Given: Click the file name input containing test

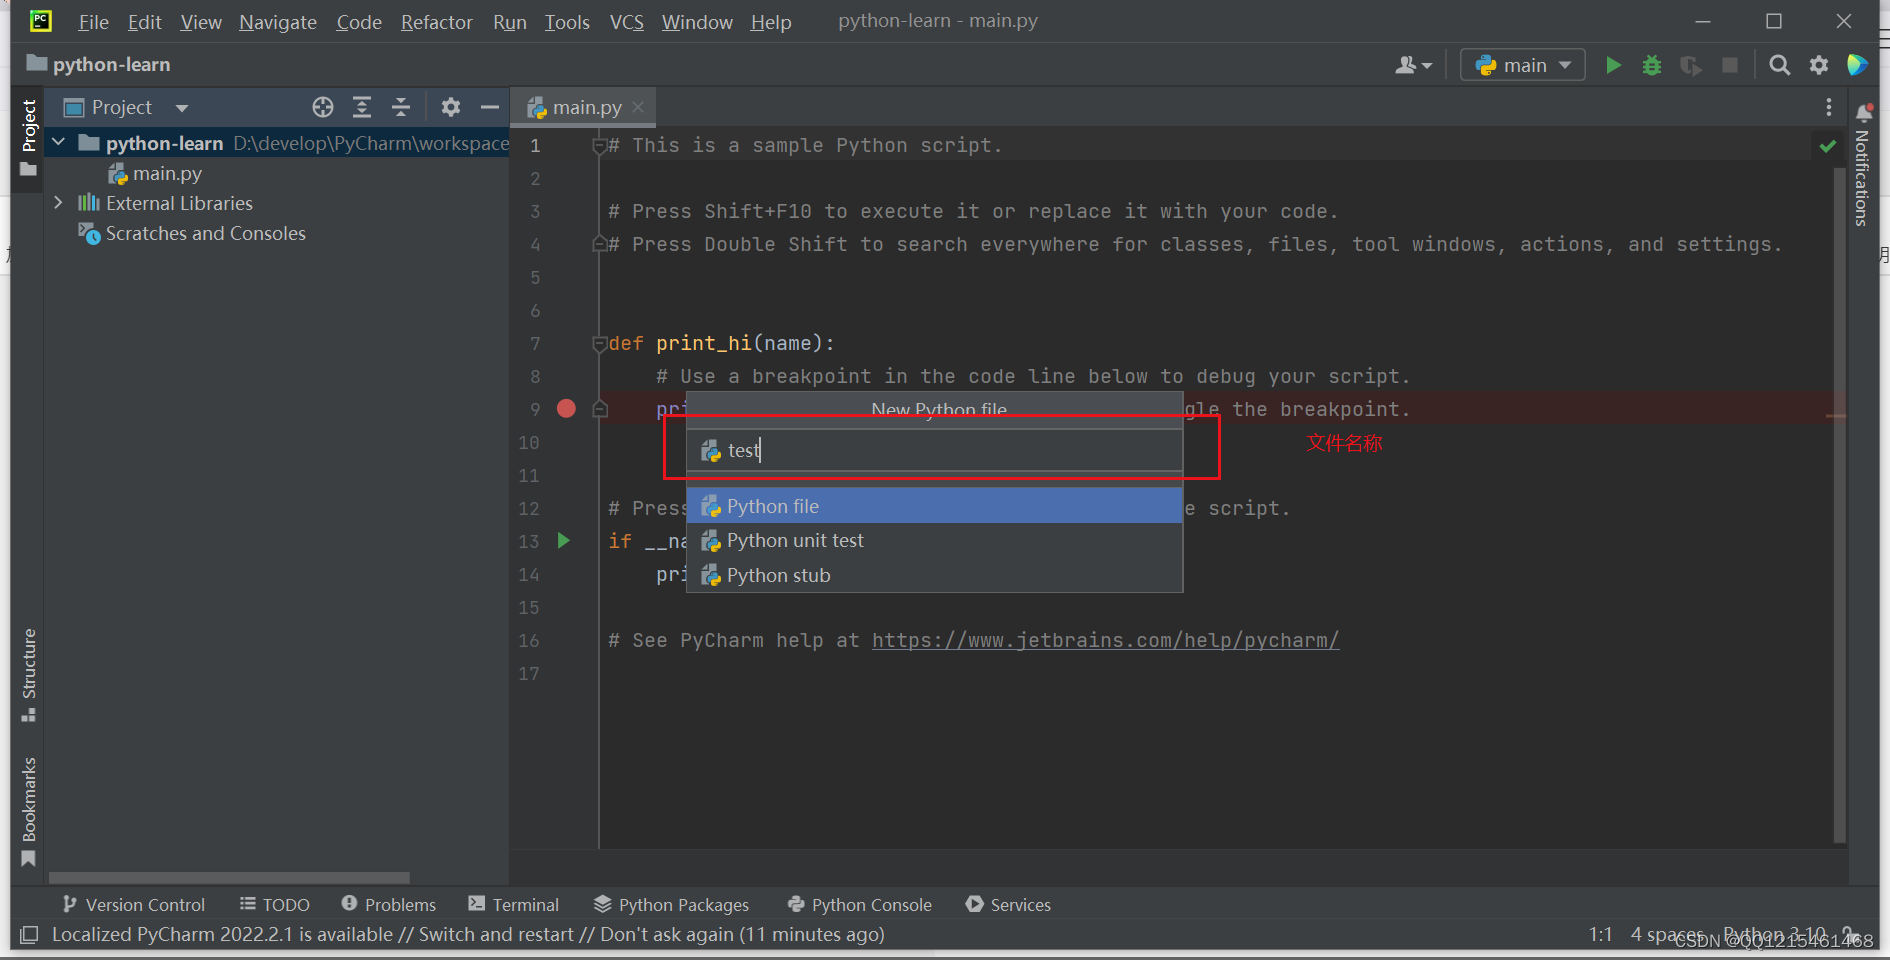Looking at the screenshot, I should tap(935, 451).
